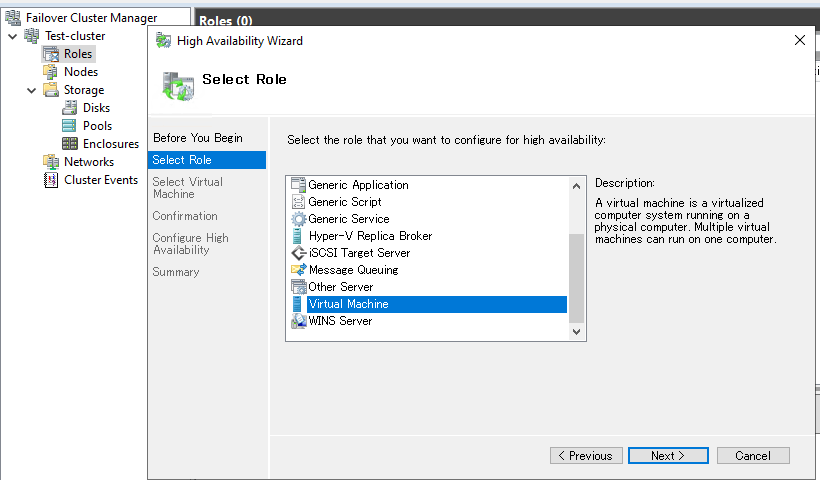Click the Message Queuing envelope icon
The height and width of the screenshot is (480, 820).
[299, 270]
